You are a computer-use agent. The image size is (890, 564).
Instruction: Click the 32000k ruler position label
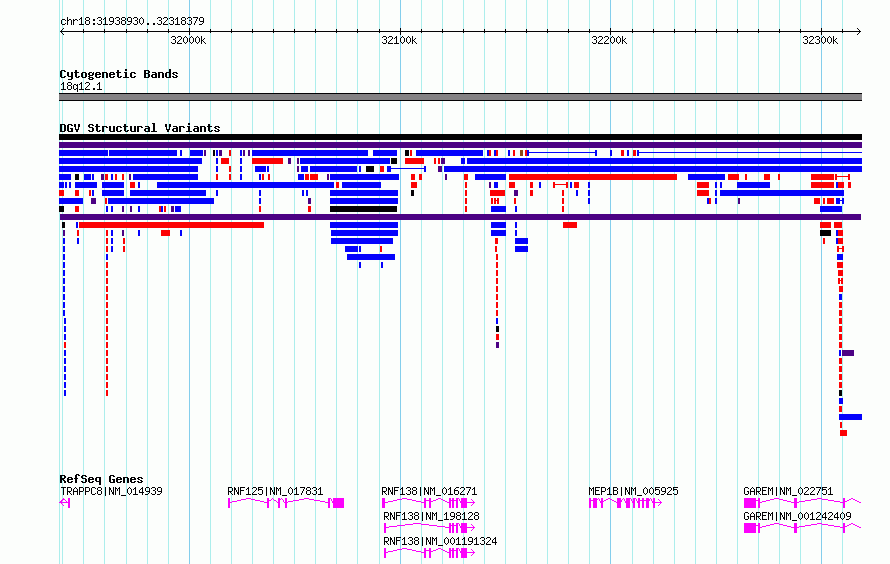[x=188, y=40]
